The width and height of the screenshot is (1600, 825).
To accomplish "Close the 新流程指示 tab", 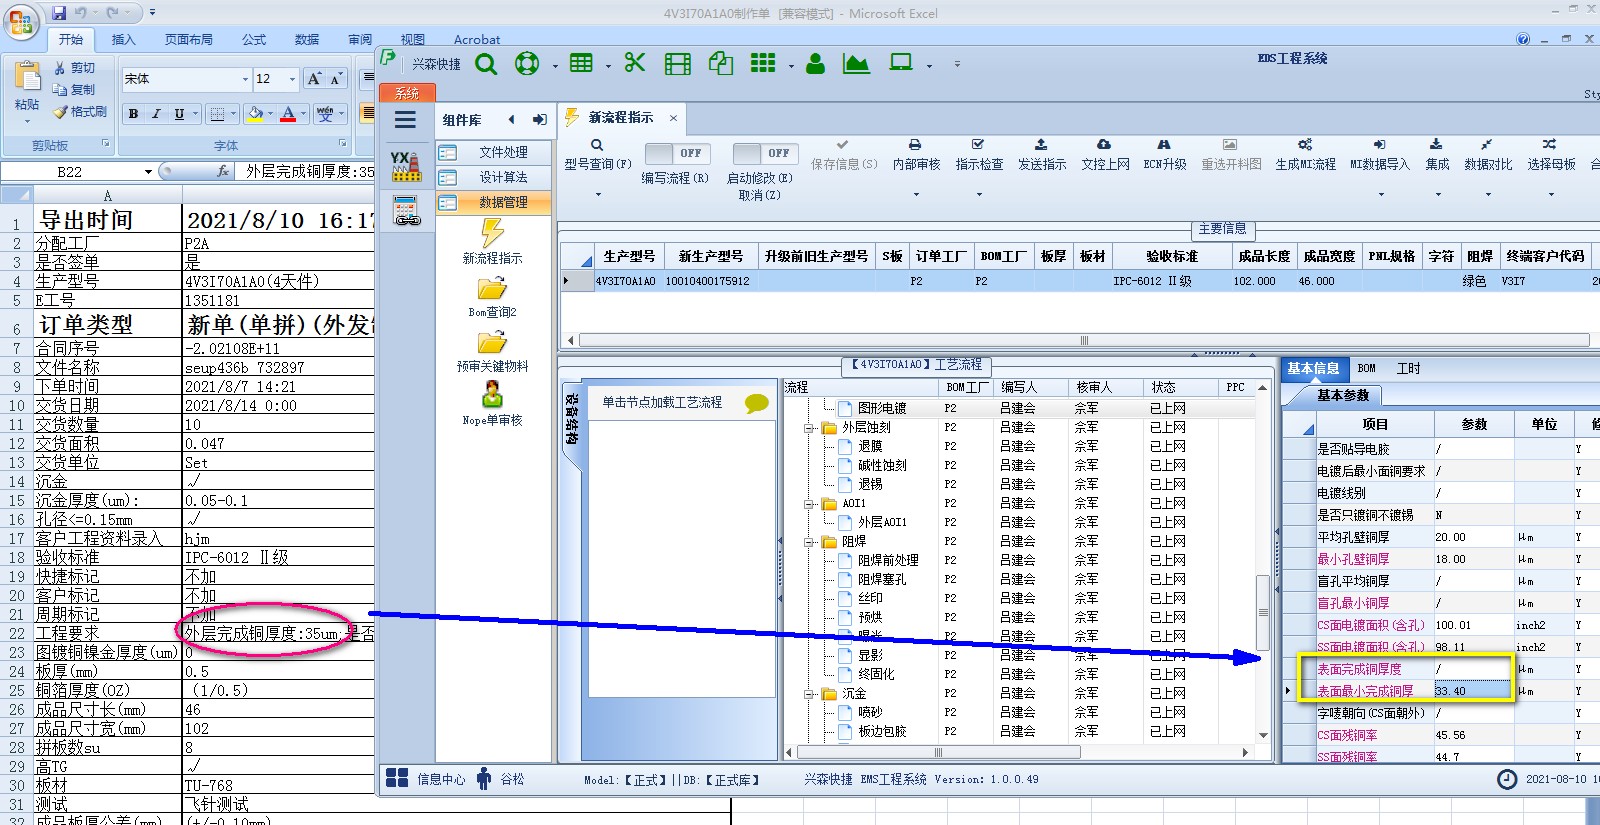I will (673, 118).
